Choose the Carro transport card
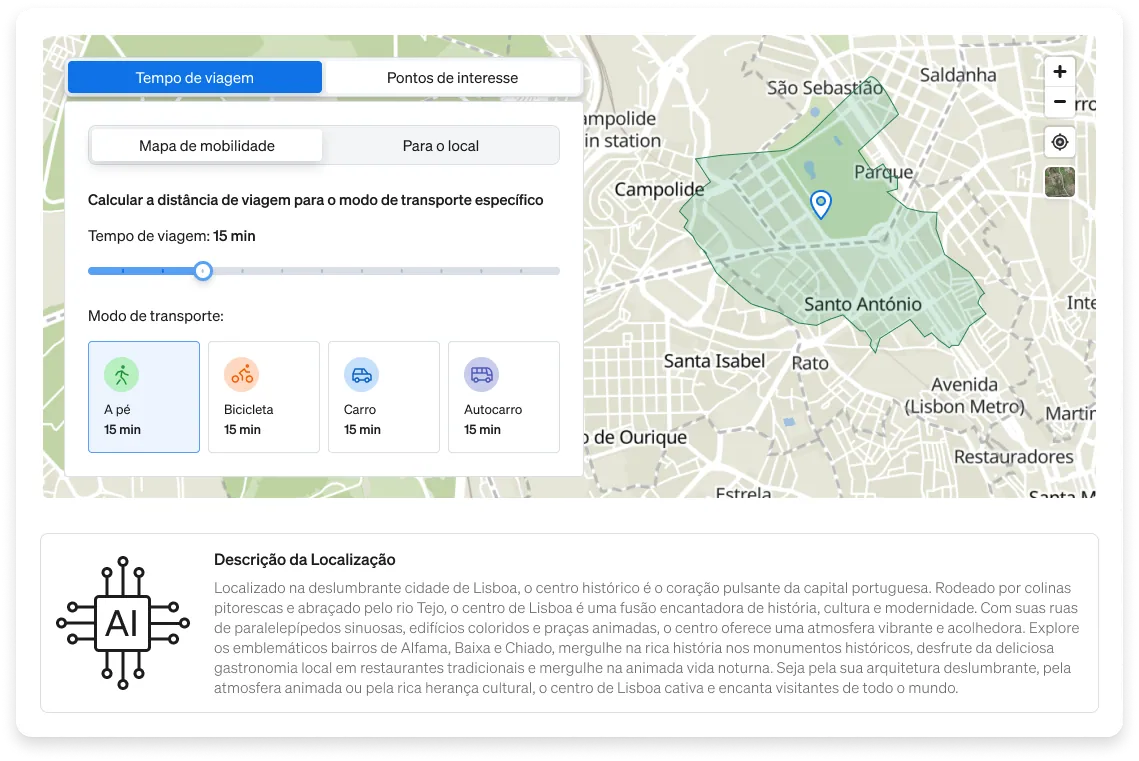The width and height of the screenshot is (1139, 761). pos(384,397)
